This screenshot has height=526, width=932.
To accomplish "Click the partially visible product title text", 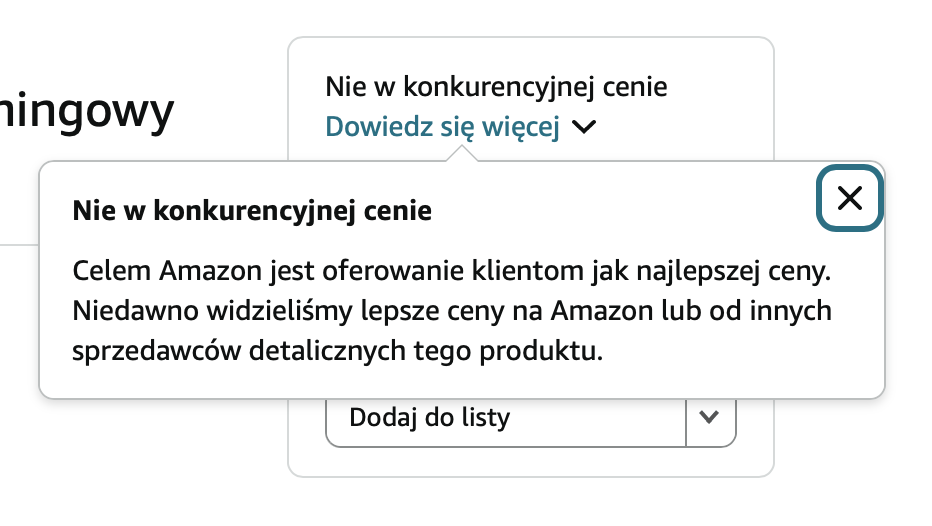I will [x=88, y=111].
